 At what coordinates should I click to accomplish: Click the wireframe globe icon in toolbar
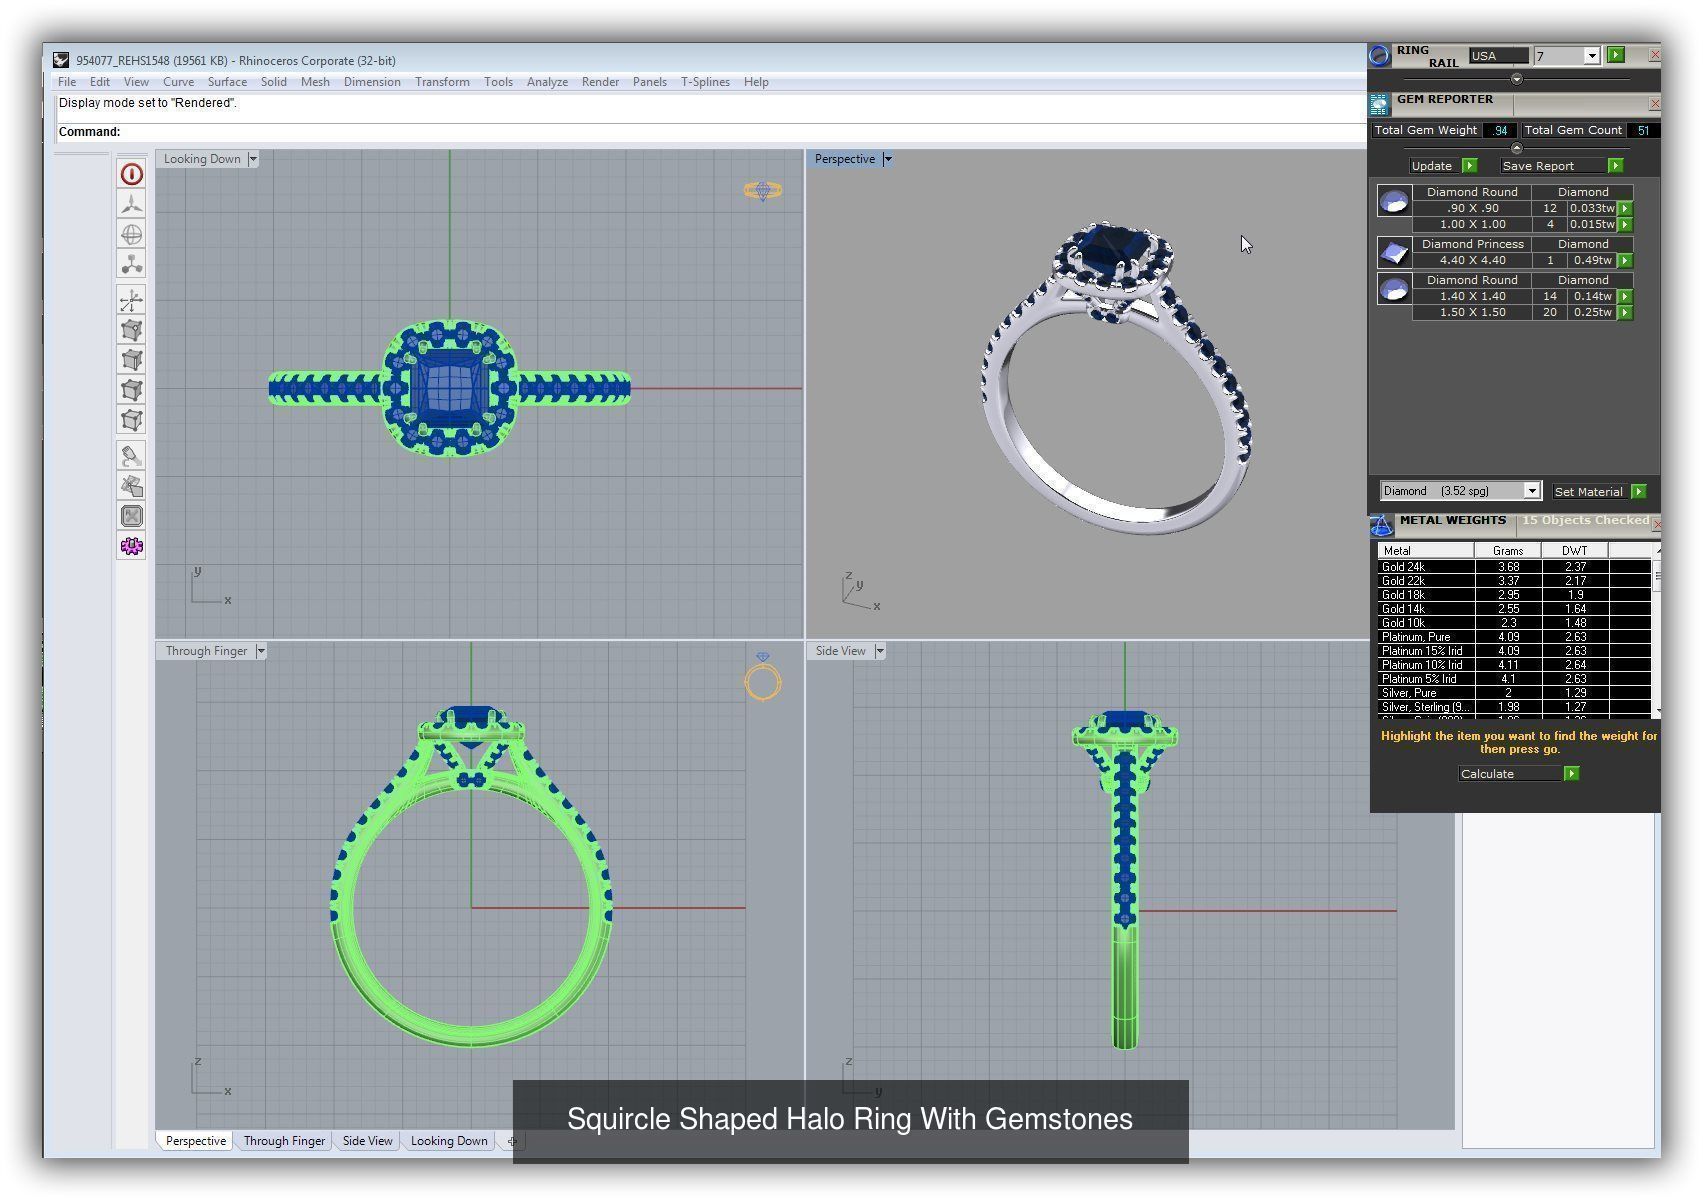click(x=131, y=234)
